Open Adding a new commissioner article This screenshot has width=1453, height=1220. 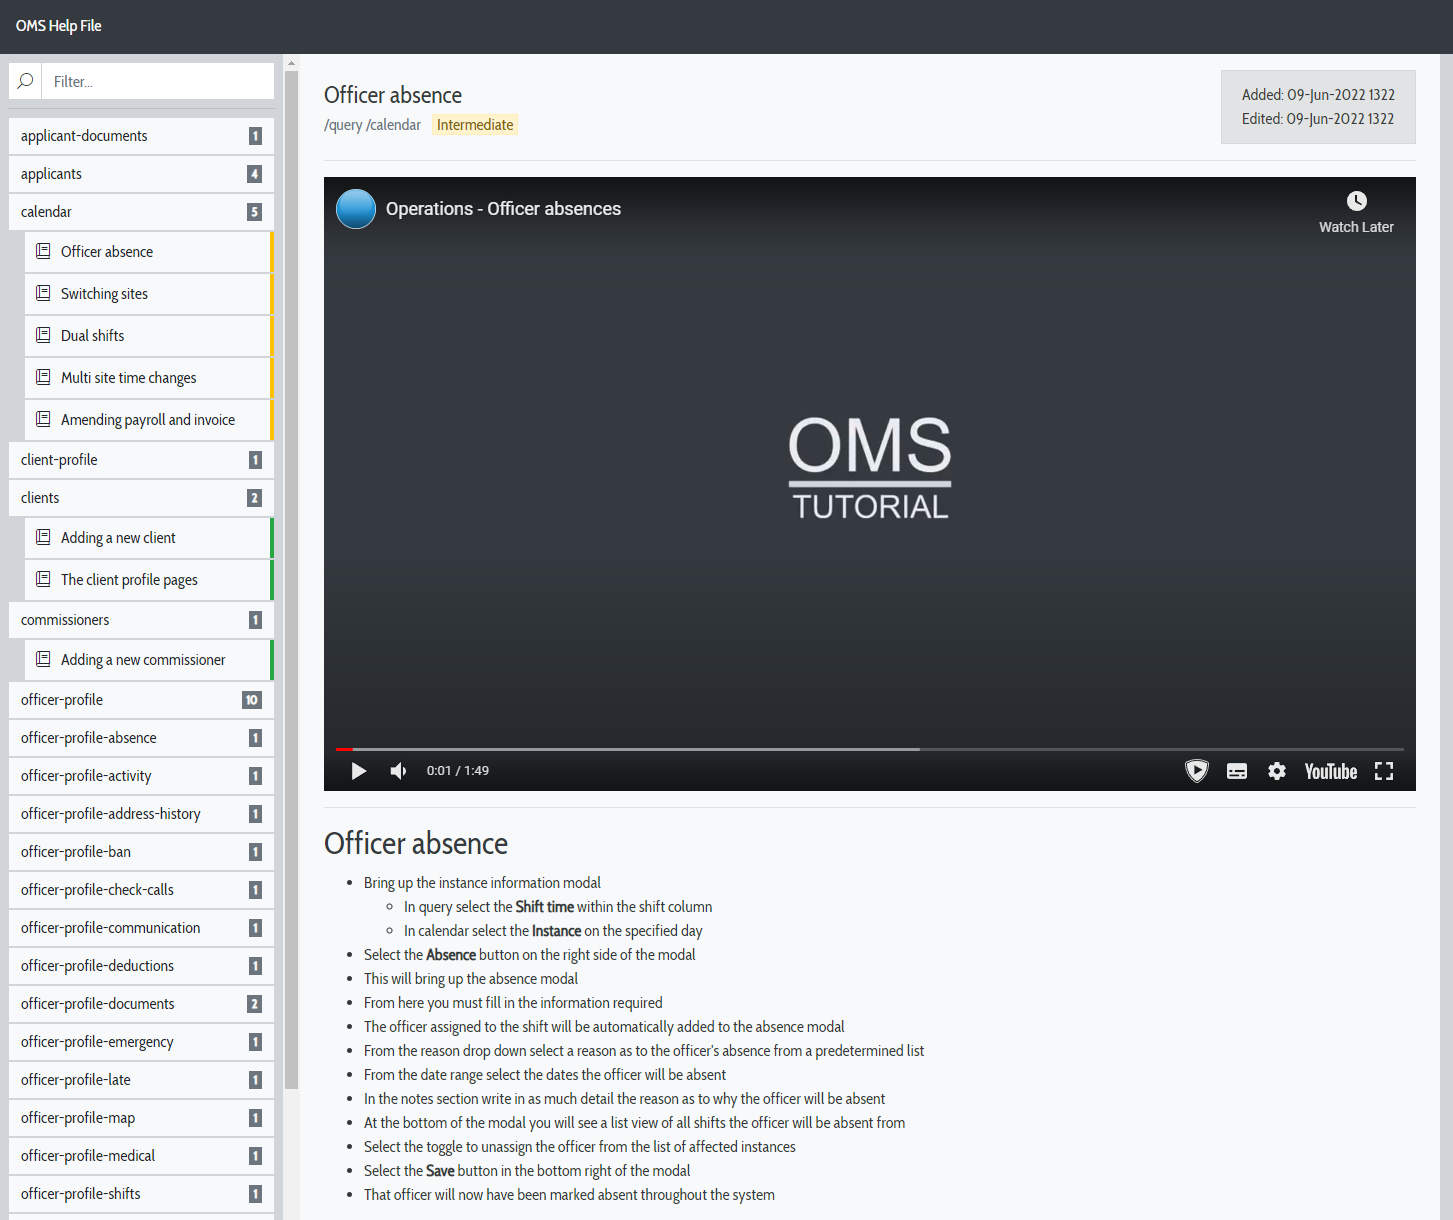(148, 660)
